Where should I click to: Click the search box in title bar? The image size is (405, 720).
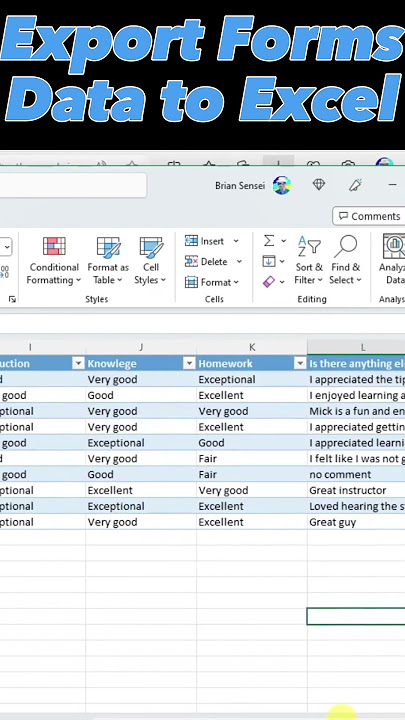point(73,185)
